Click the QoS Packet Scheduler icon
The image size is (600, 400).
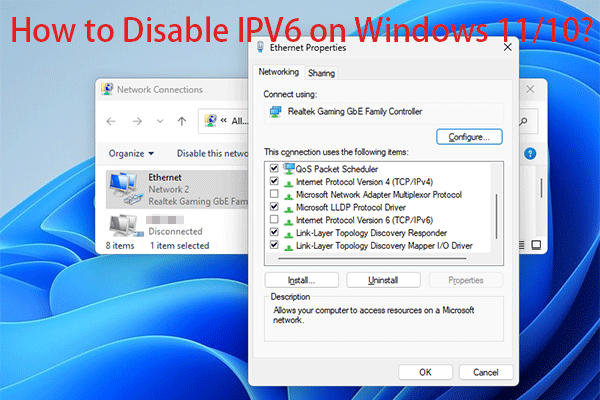289,168
